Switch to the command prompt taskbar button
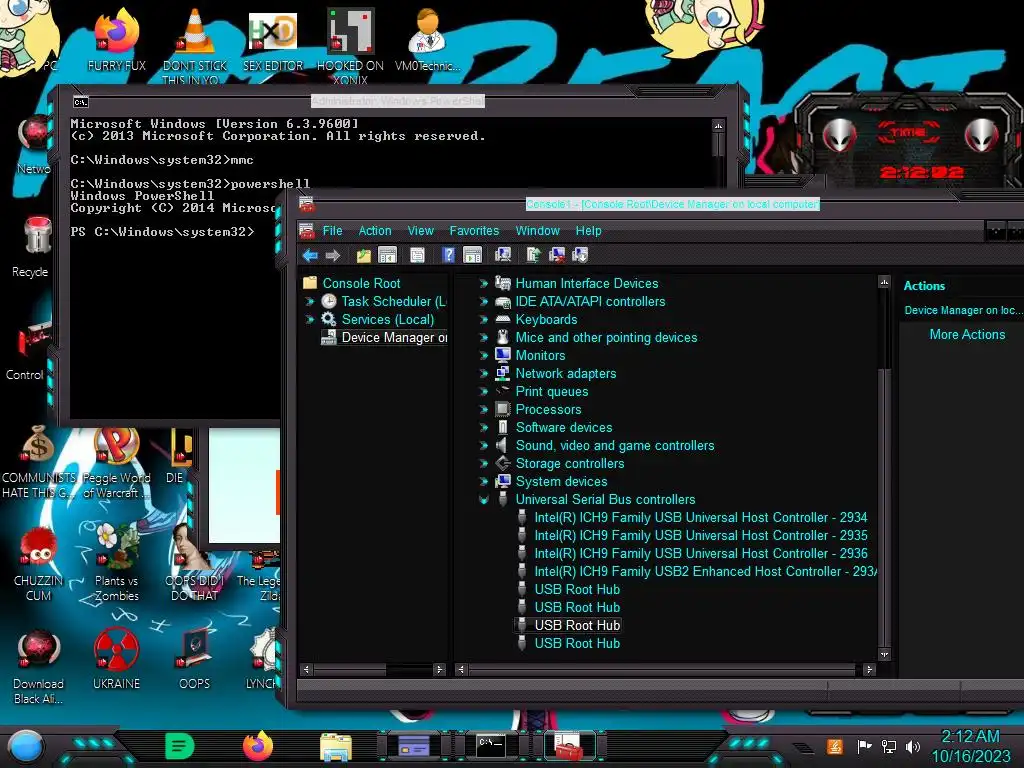1024x768 pixels. (490, 746)
